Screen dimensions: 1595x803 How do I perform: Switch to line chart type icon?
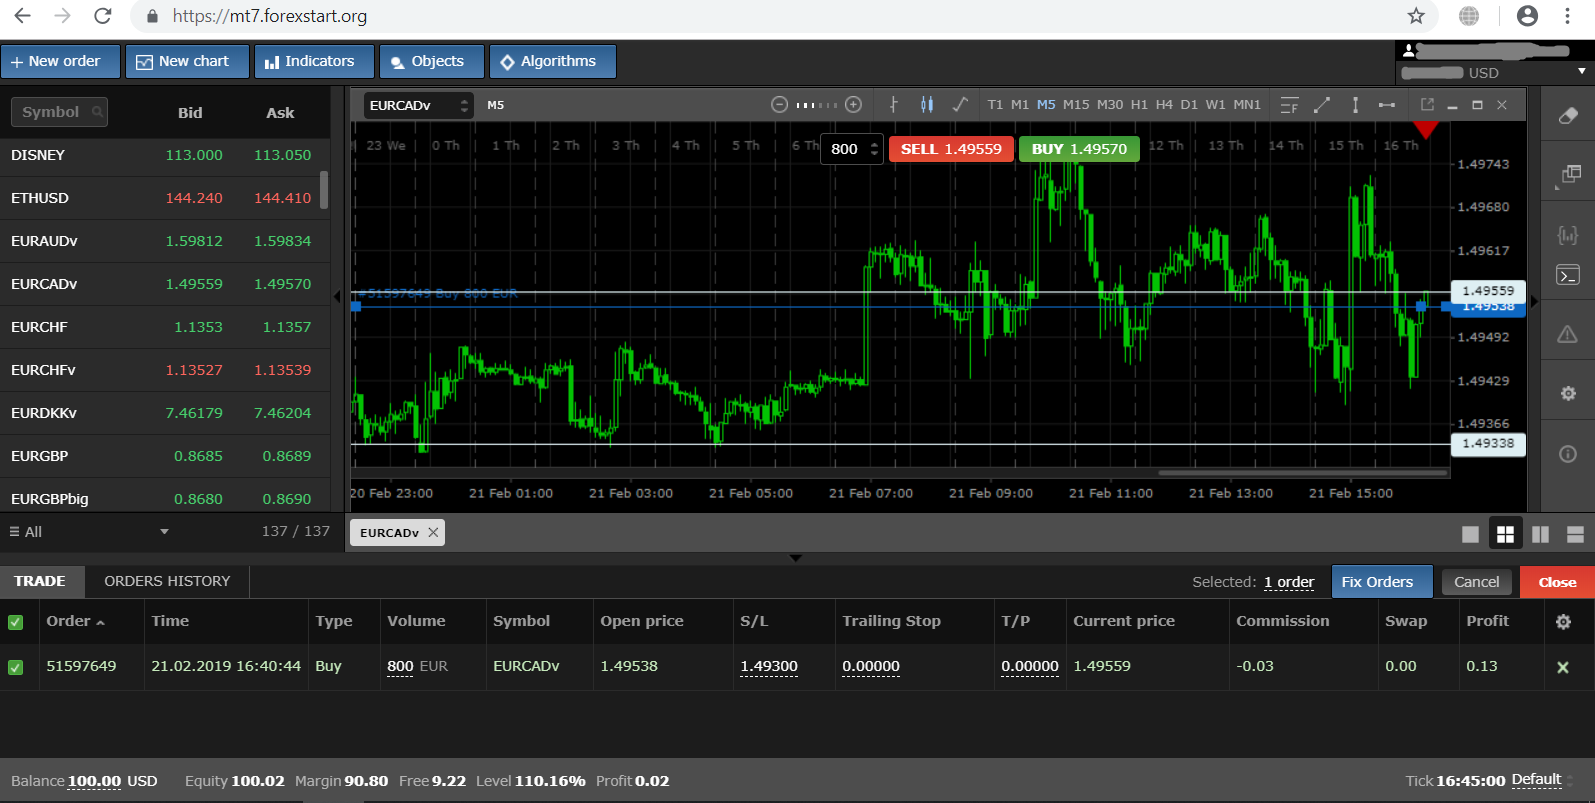(x=960, y=105)
